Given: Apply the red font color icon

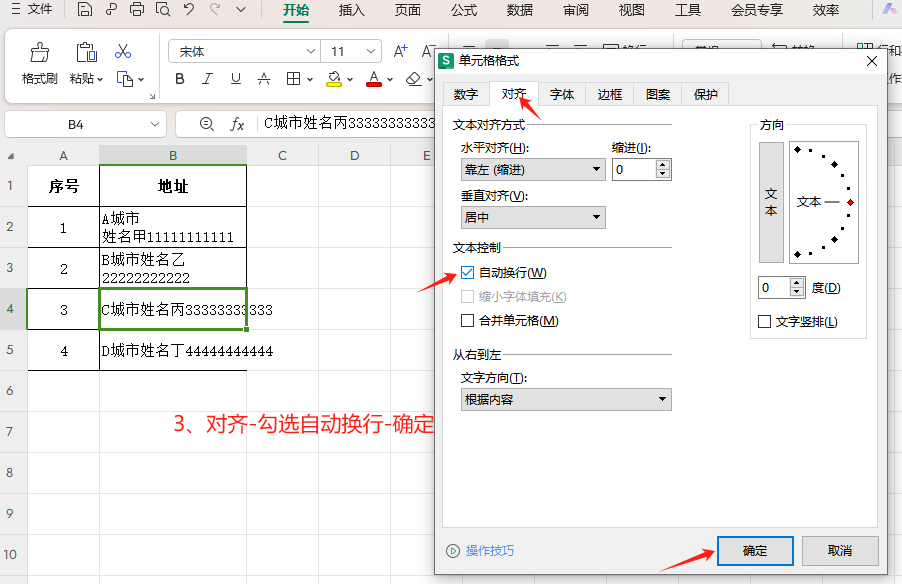Looking at the screenshot, I should coord(374,79).
